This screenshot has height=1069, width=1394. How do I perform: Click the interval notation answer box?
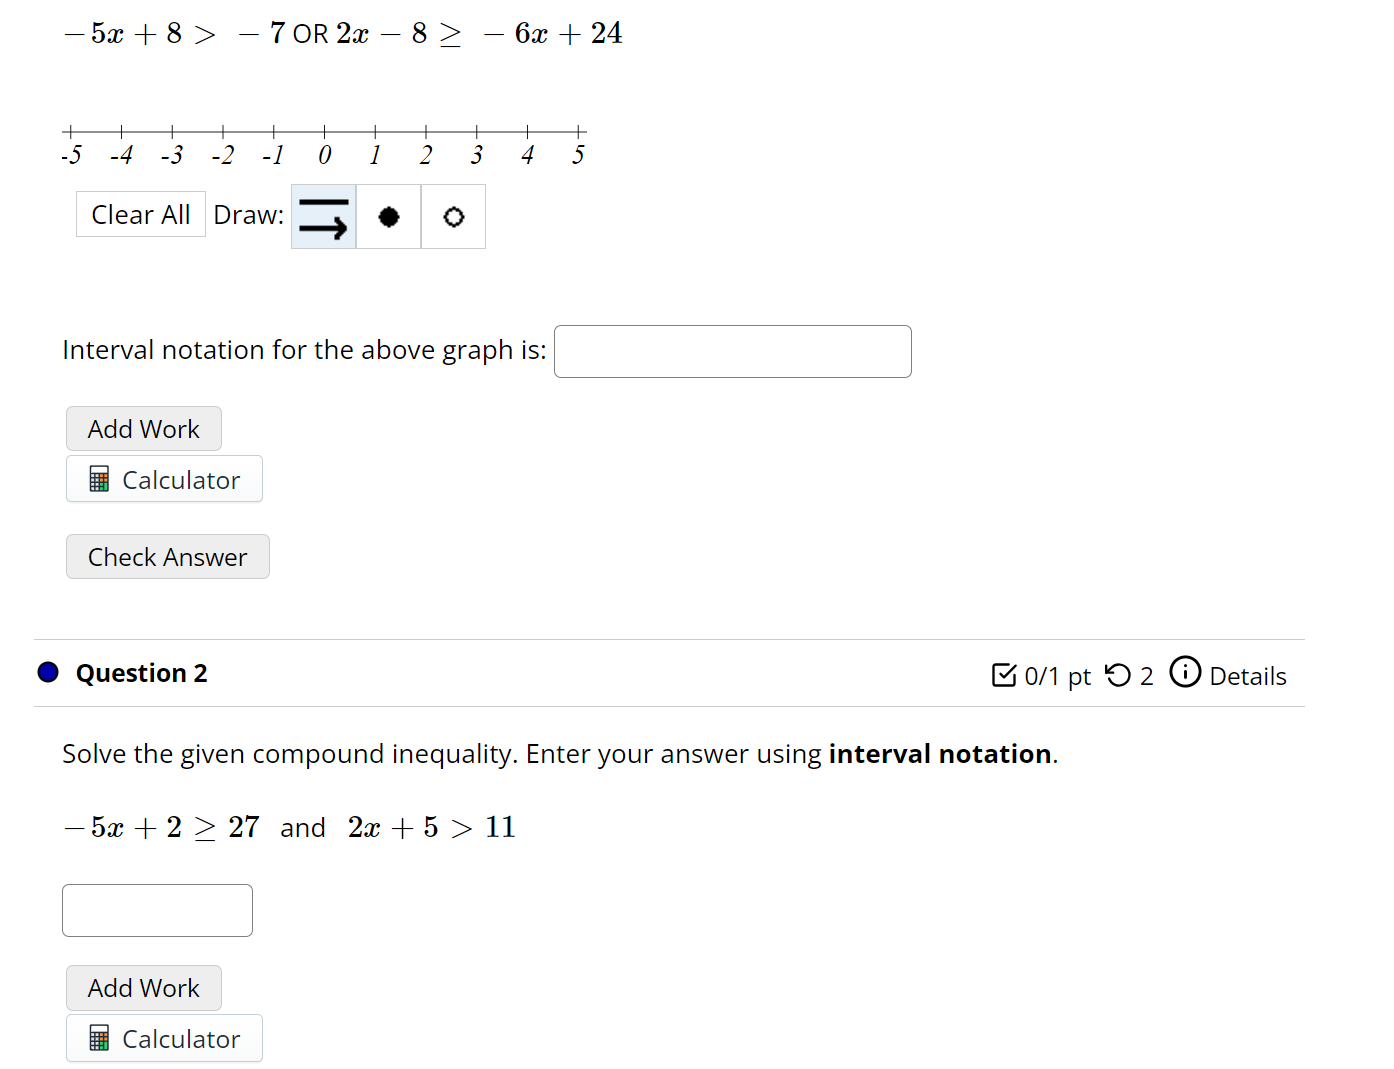click(732, 351)
